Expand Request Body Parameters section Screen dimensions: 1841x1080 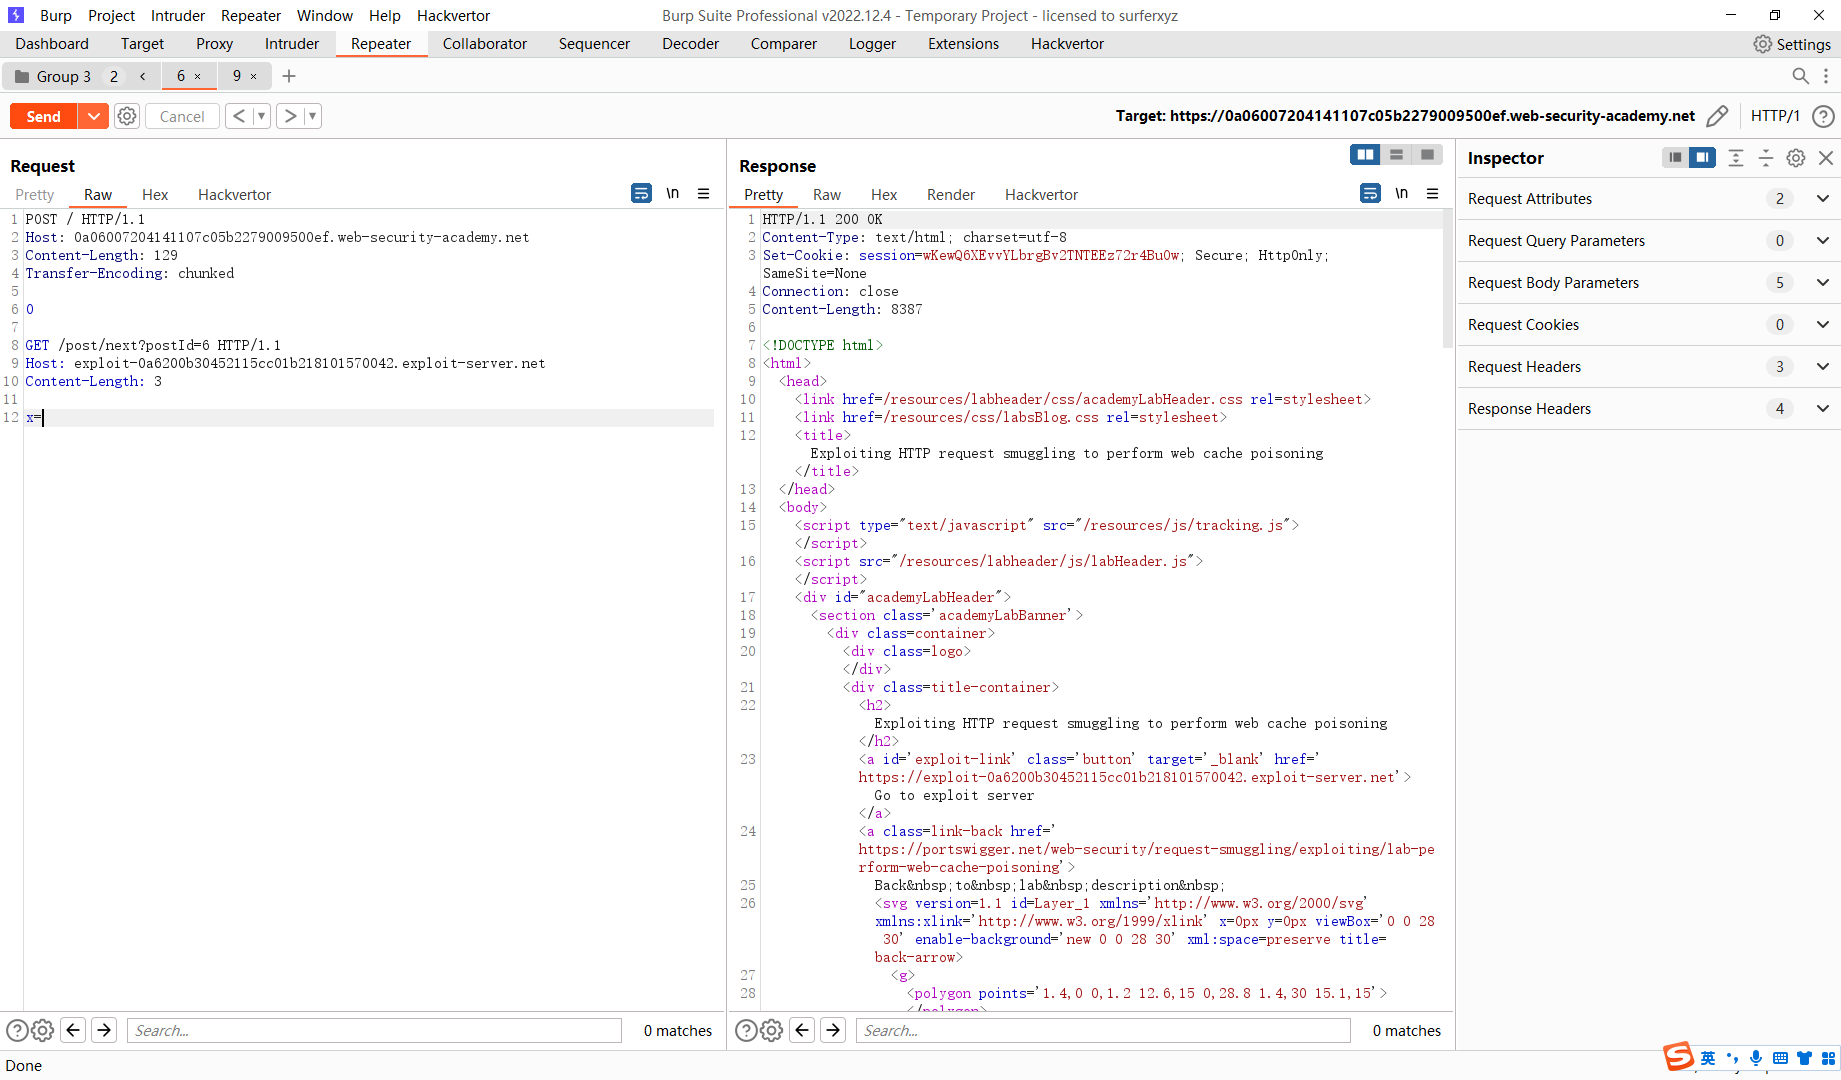(x=1648, y=283)
